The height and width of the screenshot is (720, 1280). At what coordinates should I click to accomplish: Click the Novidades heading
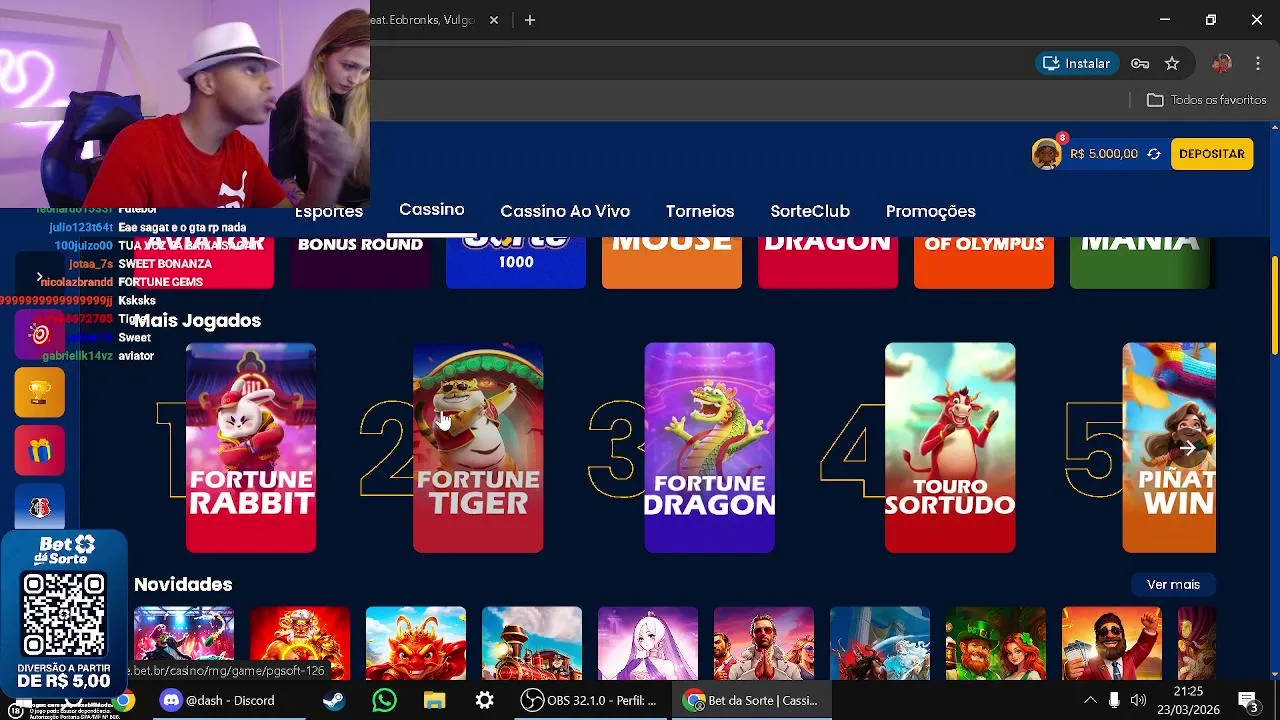183,584
